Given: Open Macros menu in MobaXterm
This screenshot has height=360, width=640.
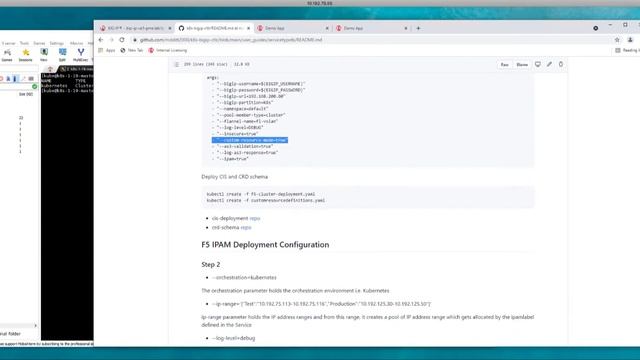Looking at the screenshot, I should (x=76, y=43).
